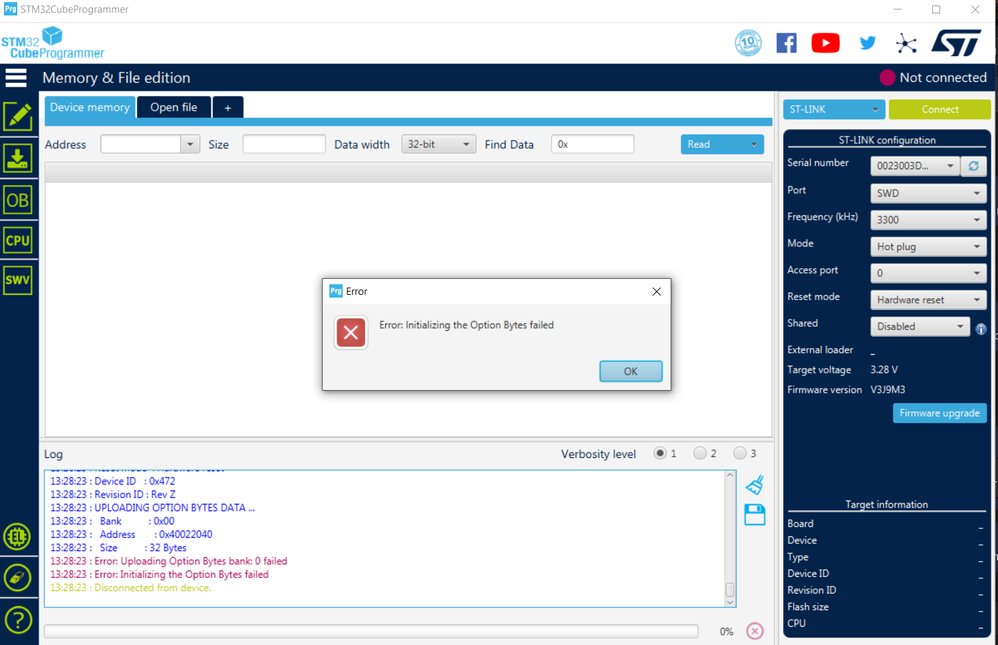Screen dimensions: 998x645
Task: Open the Facebook link icon
Action: click(x=787, y=43)
